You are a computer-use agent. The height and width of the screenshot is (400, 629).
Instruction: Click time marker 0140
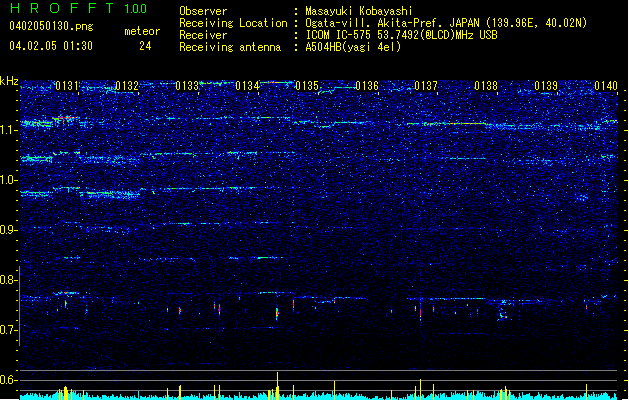(x=606, y=86)
